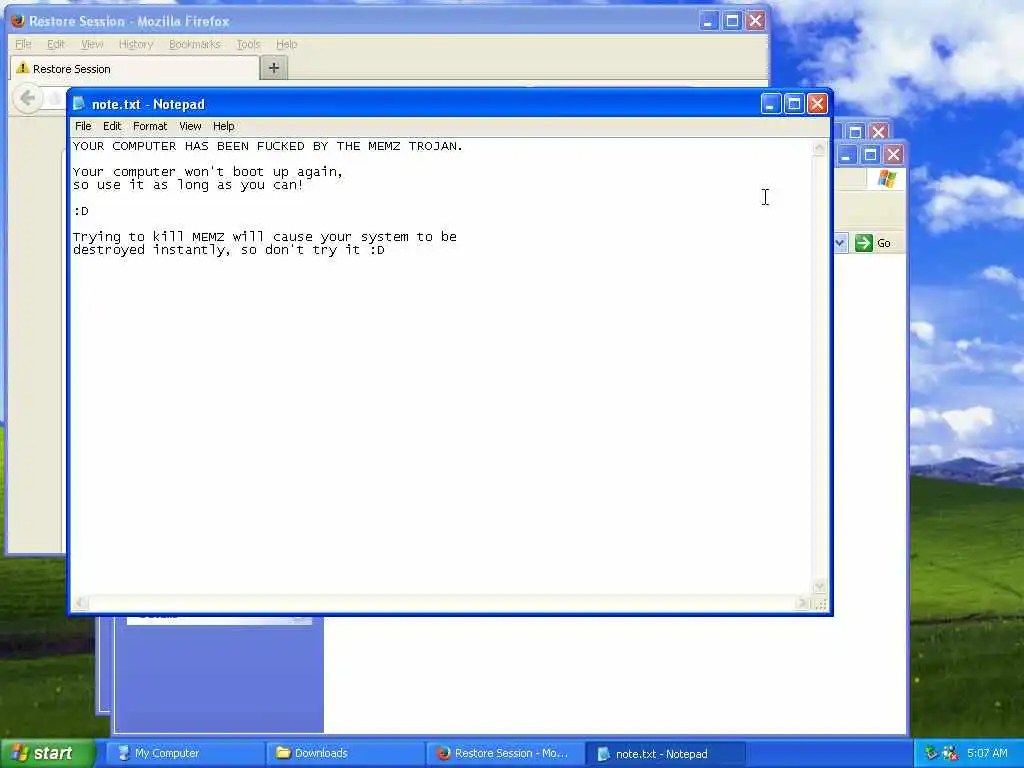
Task: Close the note.txt Notepad window
Action: pyautogui.click(x=818, y=104)
